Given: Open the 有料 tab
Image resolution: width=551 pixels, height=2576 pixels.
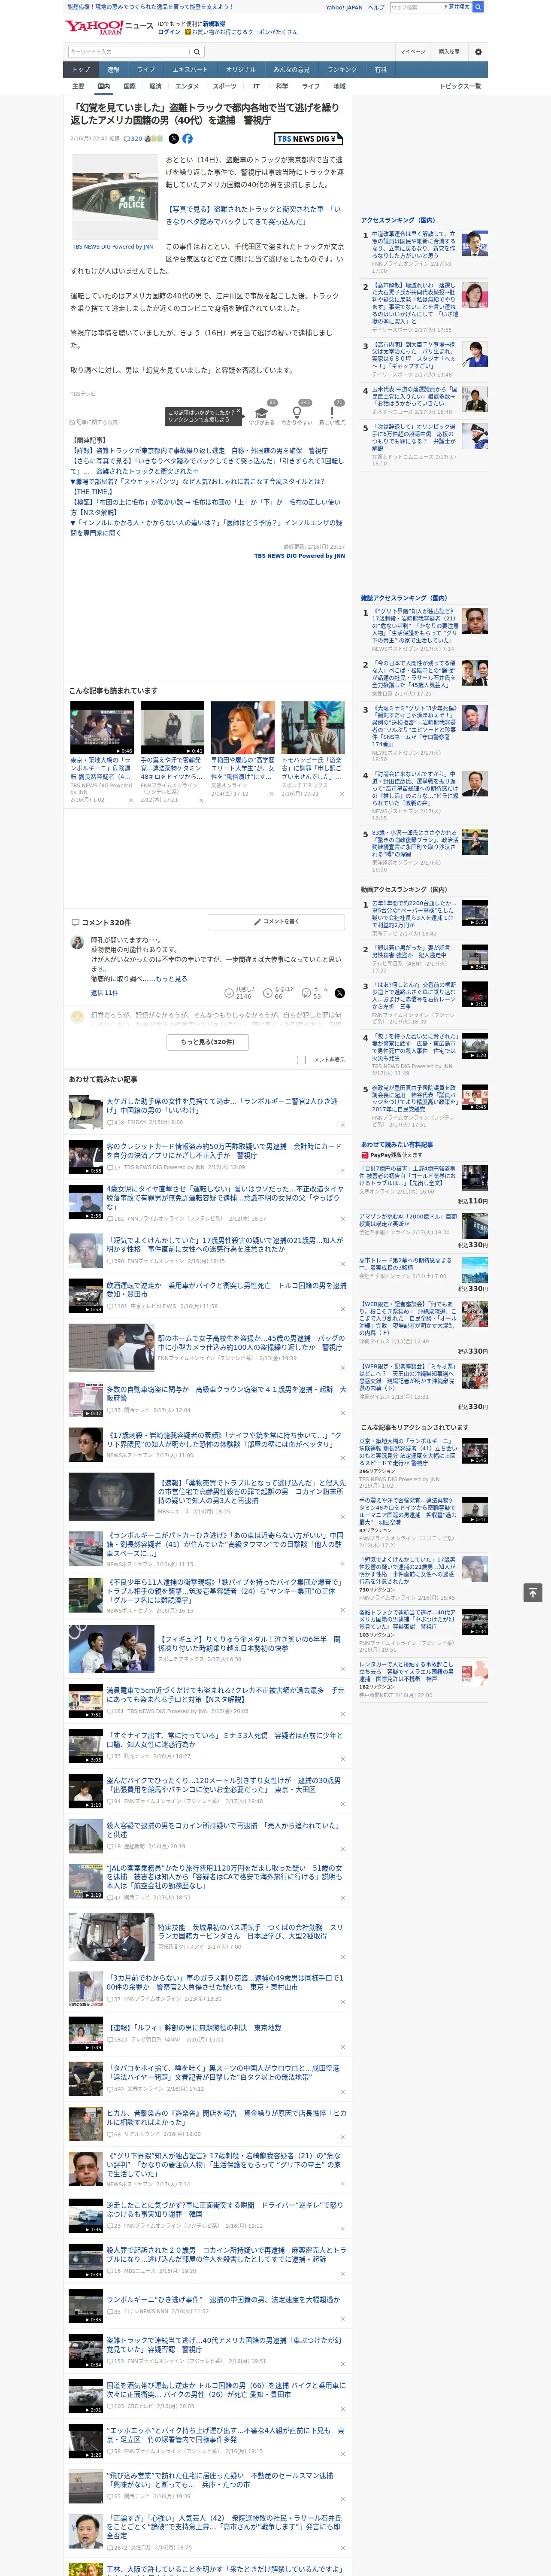Looking at the screenshot, I should coord(381,69).
